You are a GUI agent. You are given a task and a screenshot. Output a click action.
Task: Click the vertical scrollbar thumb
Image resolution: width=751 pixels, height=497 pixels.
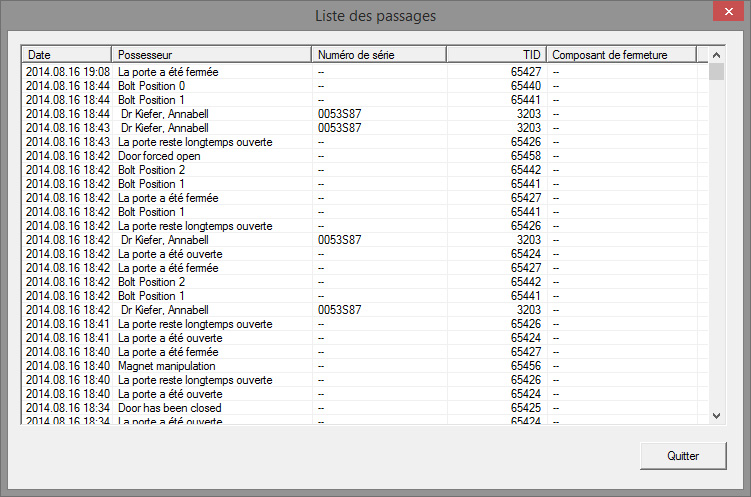pos(716,72)
